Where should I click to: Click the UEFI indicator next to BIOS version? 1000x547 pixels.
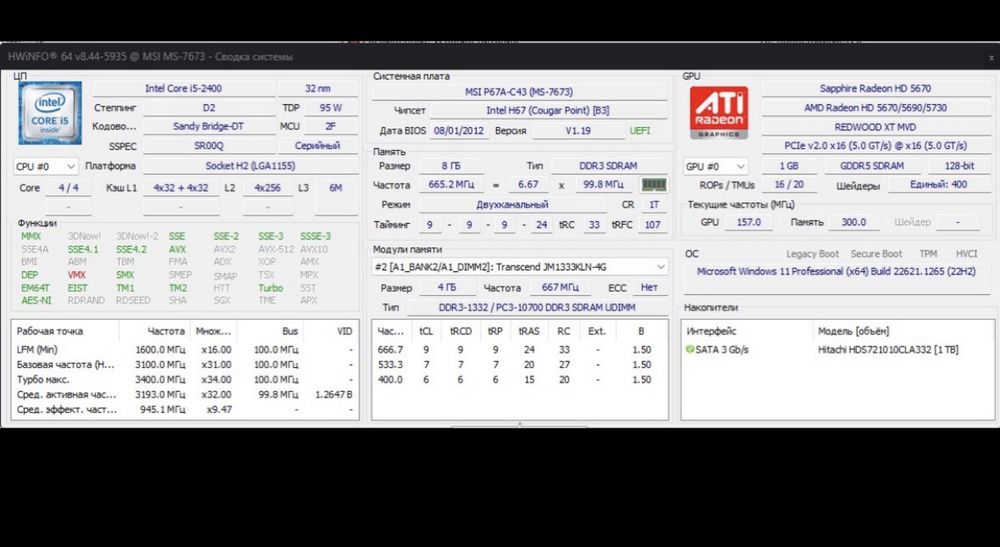tap(640, 131)
